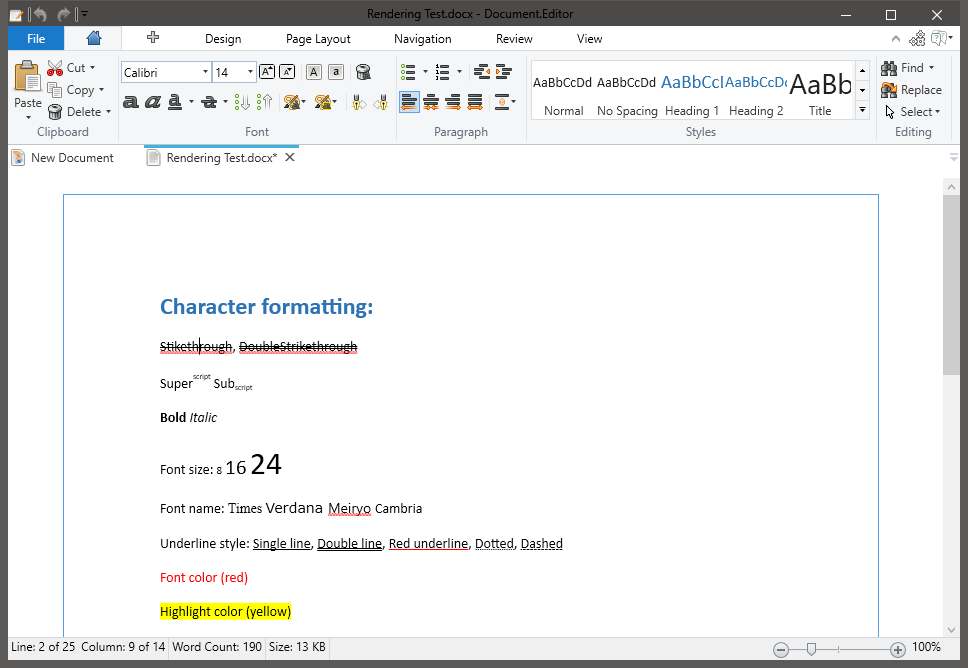The height and width of the screenshot is (668, 968).
Task: Click increase indent icon
Action: (x=504, y=72)
